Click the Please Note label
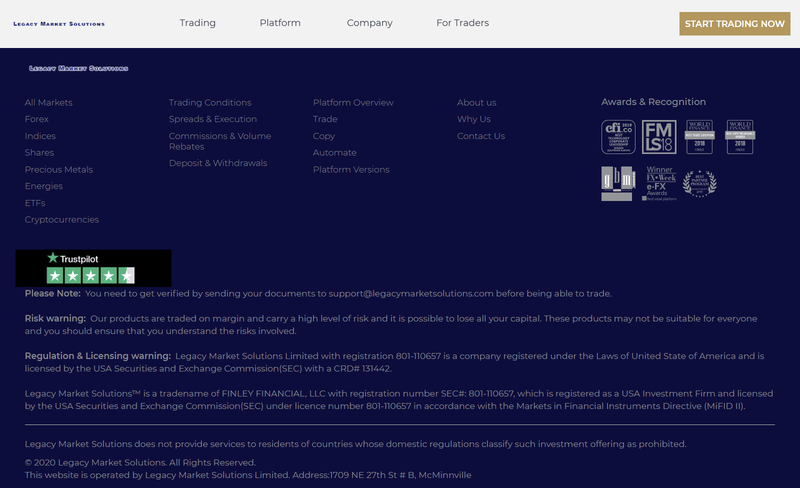The width and height of the screenshot is (800, 488). pyautogui.click(x=53, y=294)
